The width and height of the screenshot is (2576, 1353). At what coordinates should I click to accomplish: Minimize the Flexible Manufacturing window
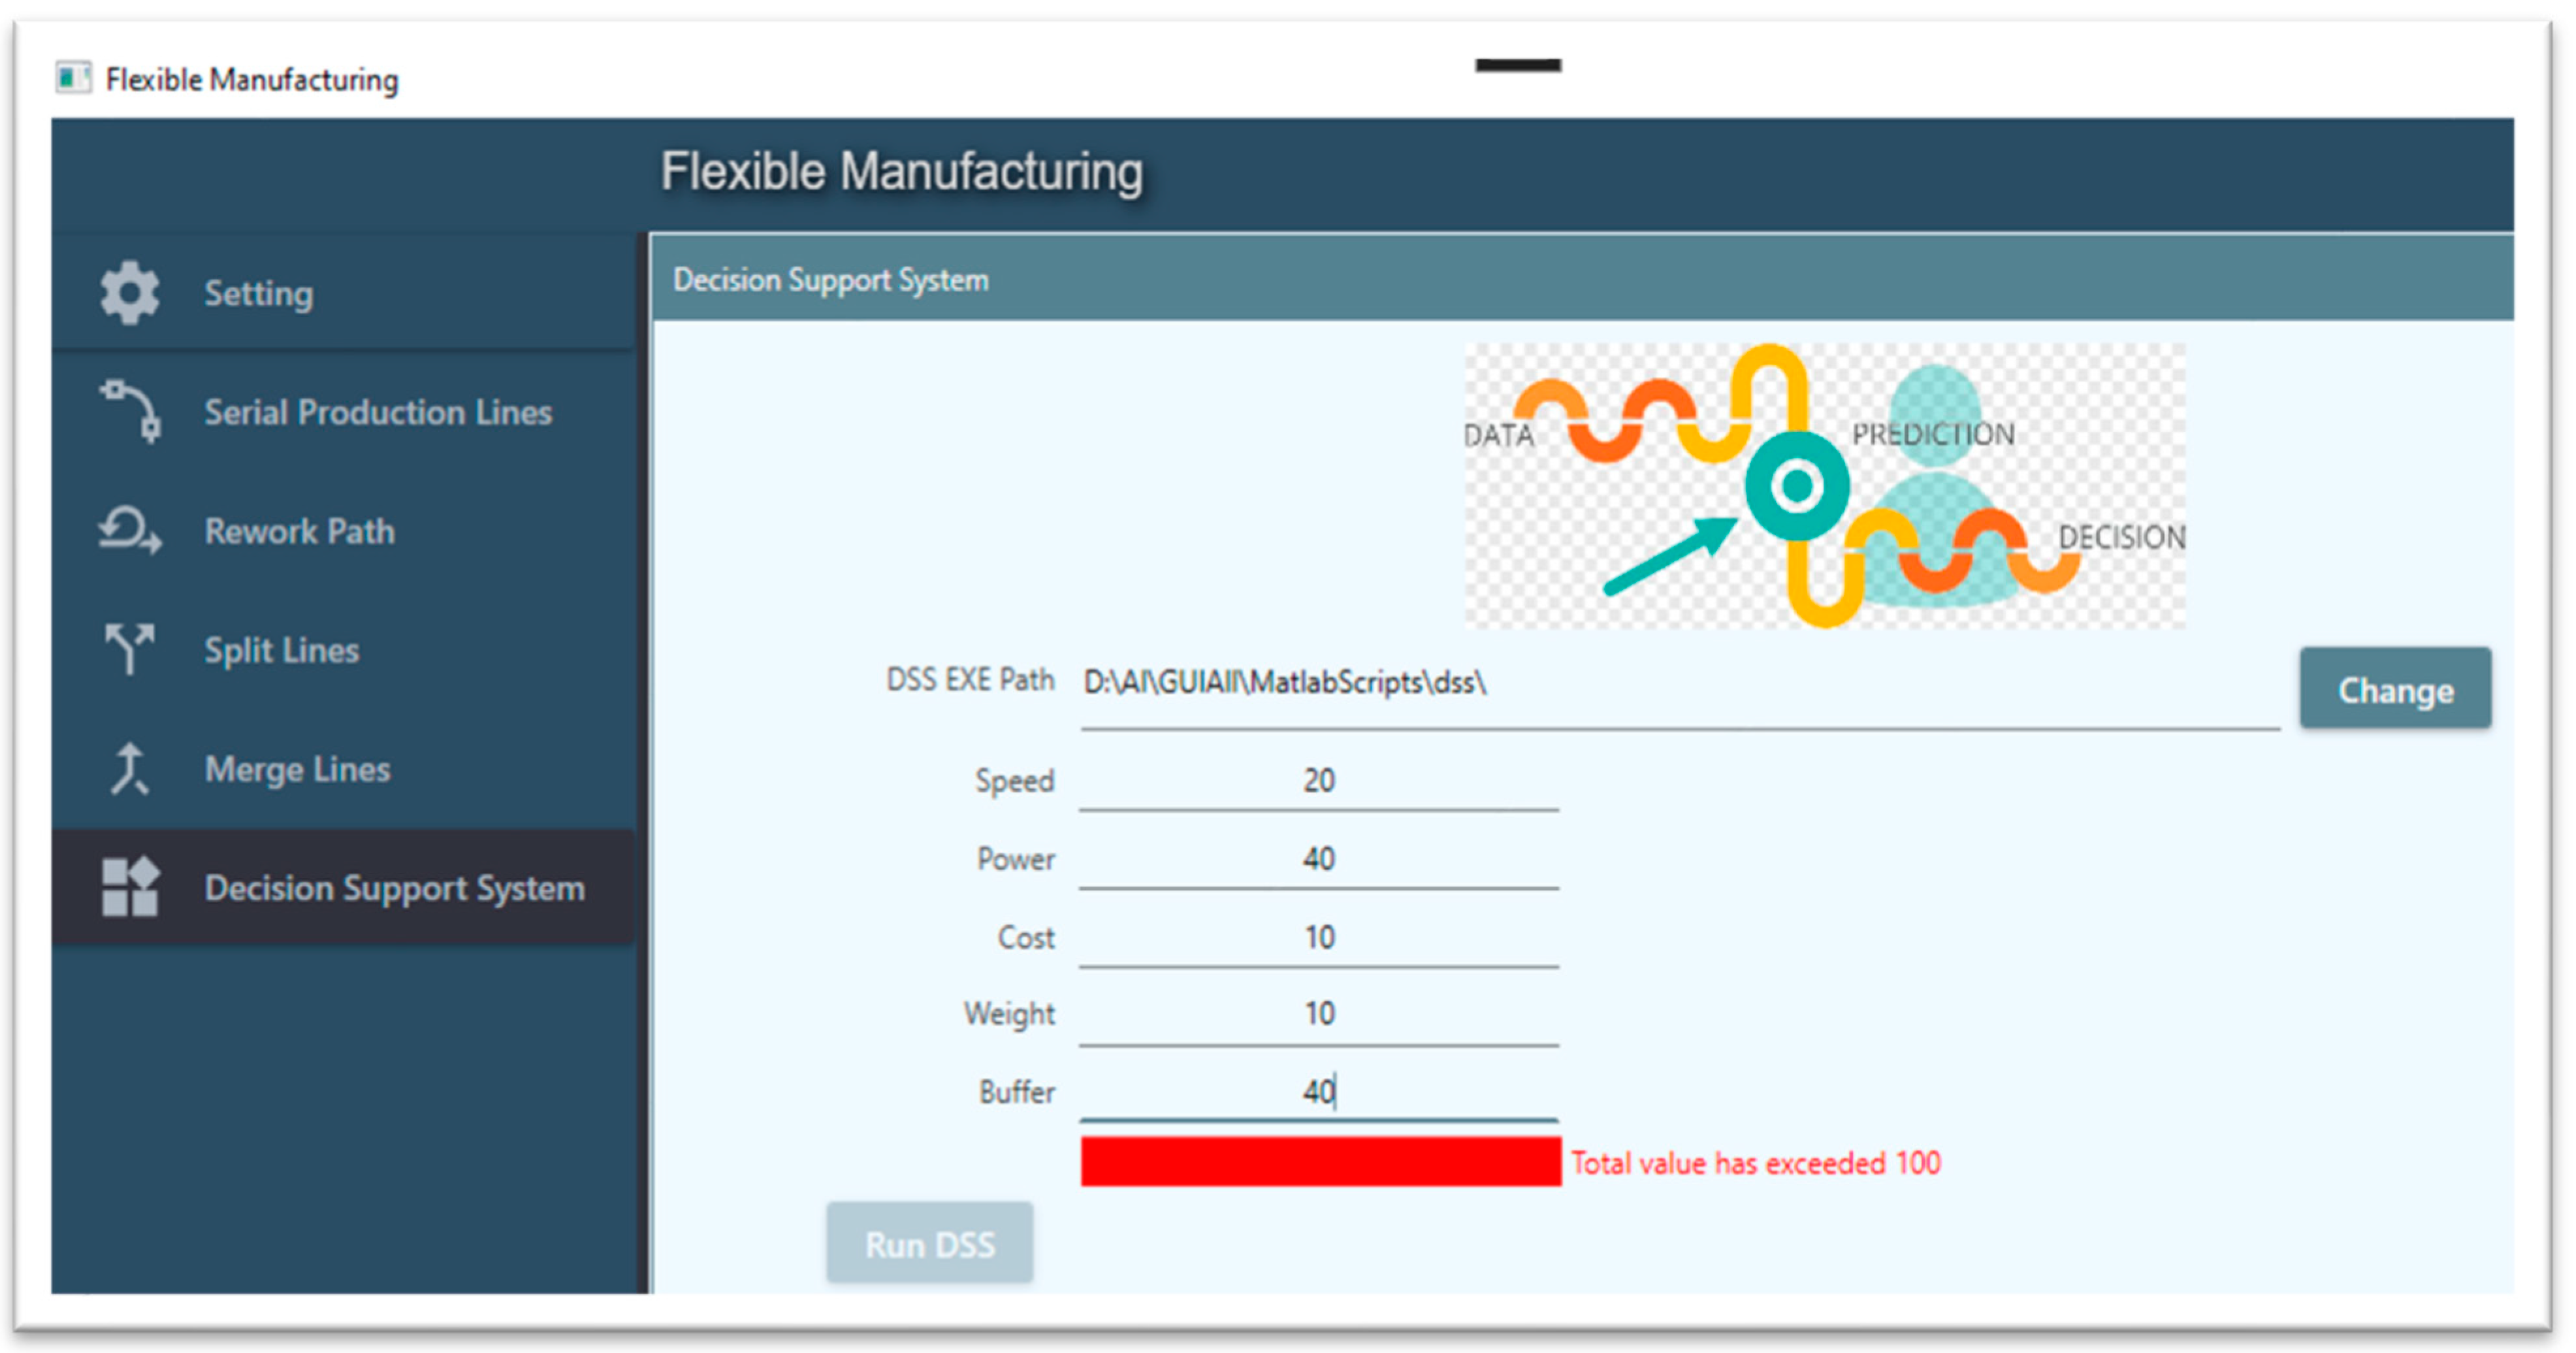pos(1517,66)
